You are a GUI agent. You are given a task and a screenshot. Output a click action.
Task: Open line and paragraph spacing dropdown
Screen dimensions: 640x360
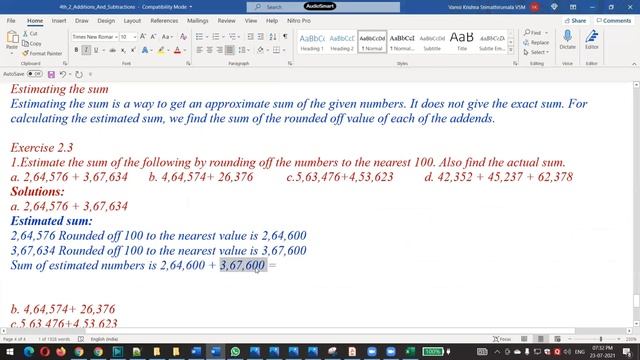pyautogui.click(x=244, y=50)
